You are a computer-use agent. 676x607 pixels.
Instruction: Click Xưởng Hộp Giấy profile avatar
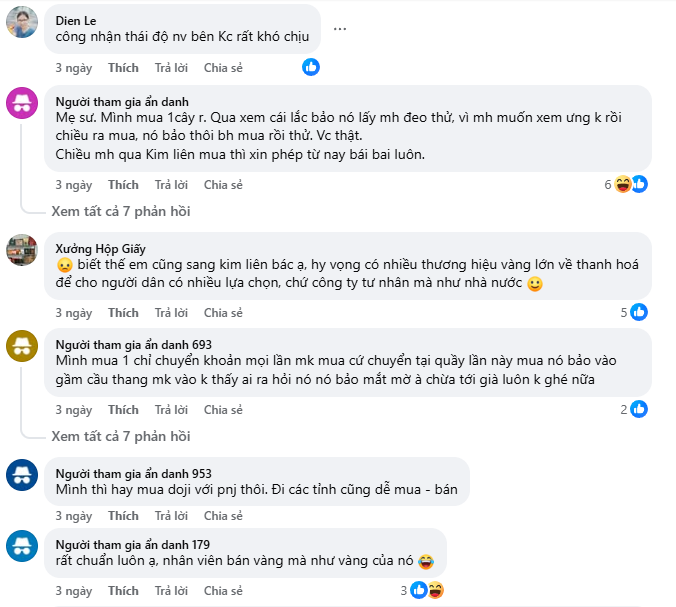tap(22, 250)
